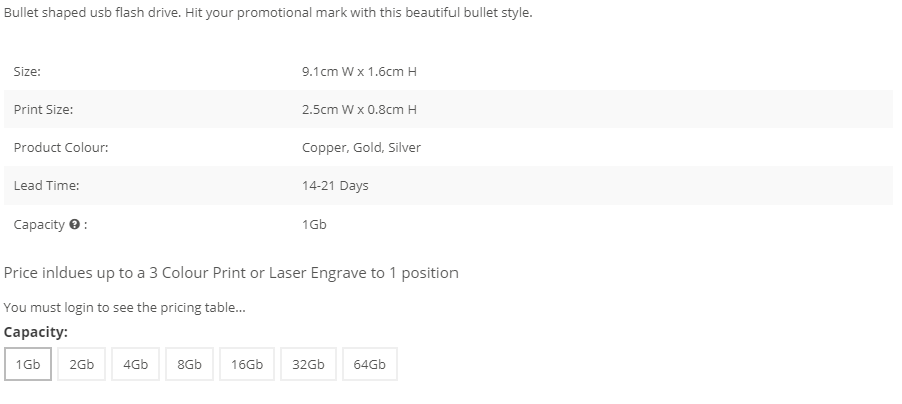The image size is (902, 404).
Task: Click the Lead Time label
Action: click(47, 186)
